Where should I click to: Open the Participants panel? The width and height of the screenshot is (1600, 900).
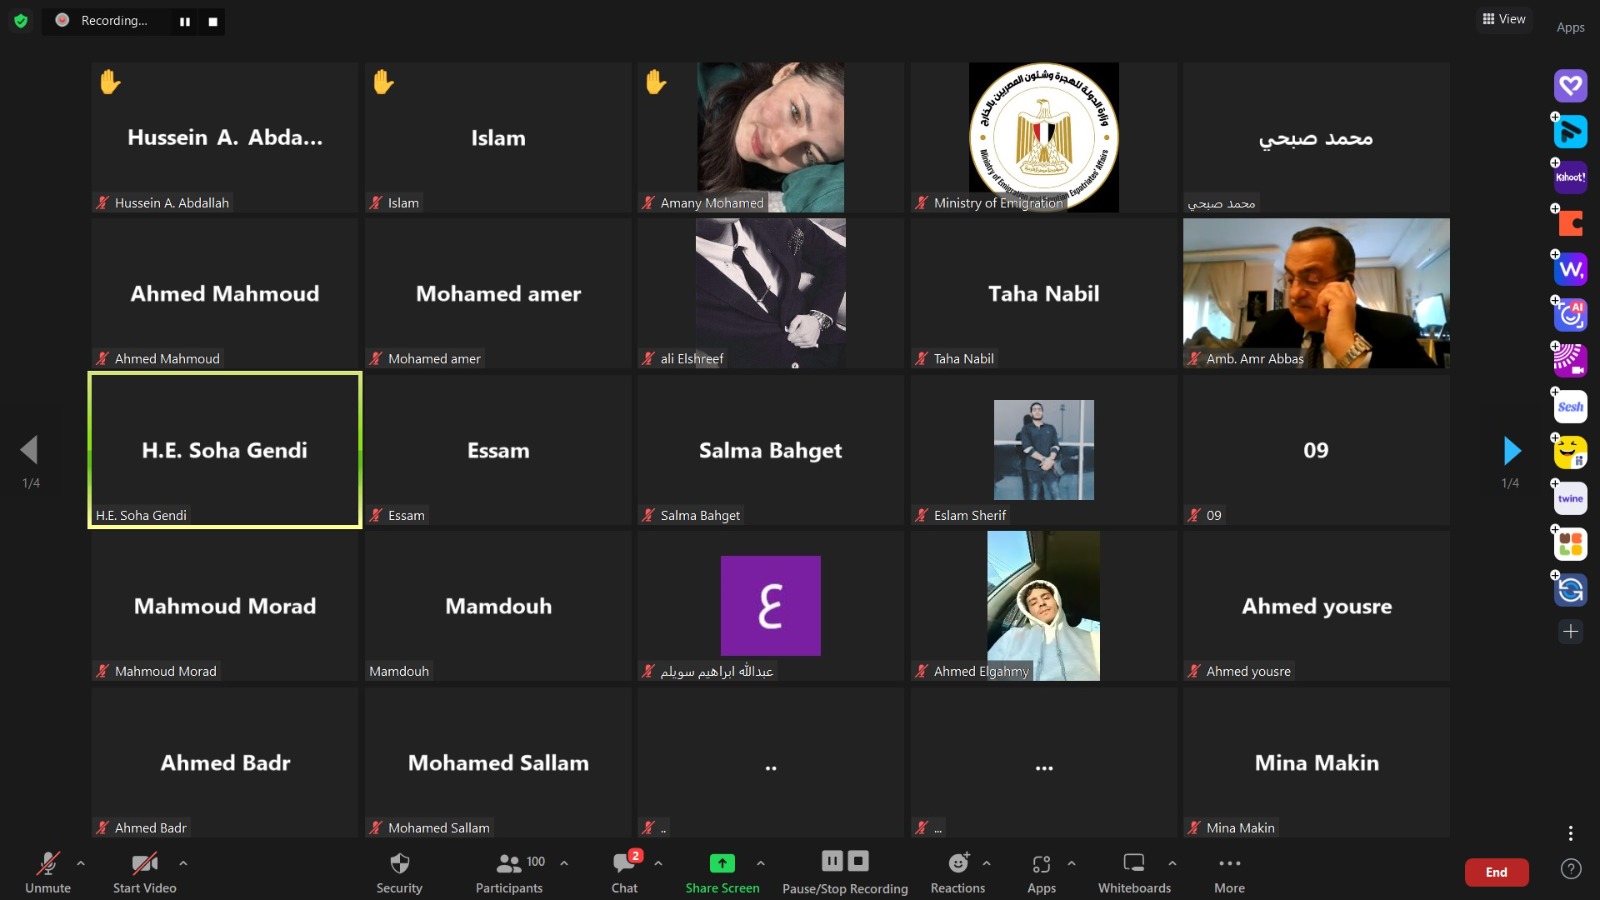click(x=509, y=864)
